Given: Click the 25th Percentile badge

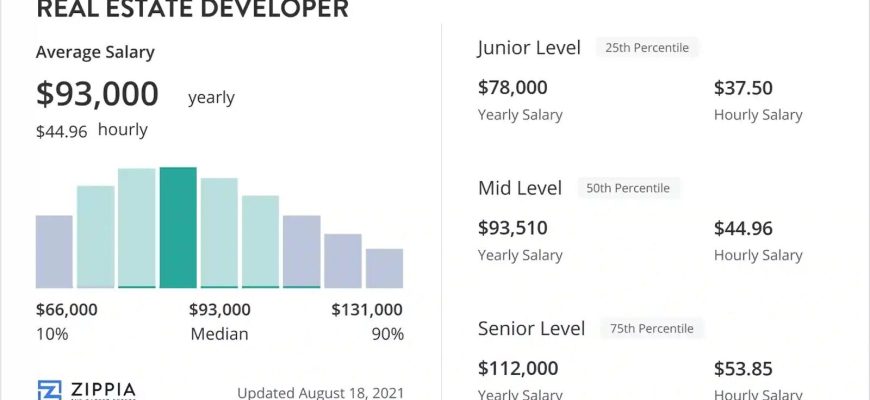Looking at the screenshot, I should click(647, 48).
